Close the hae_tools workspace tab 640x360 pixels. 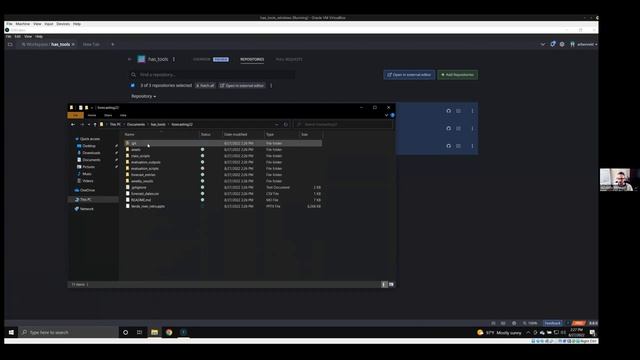(73, 44)
